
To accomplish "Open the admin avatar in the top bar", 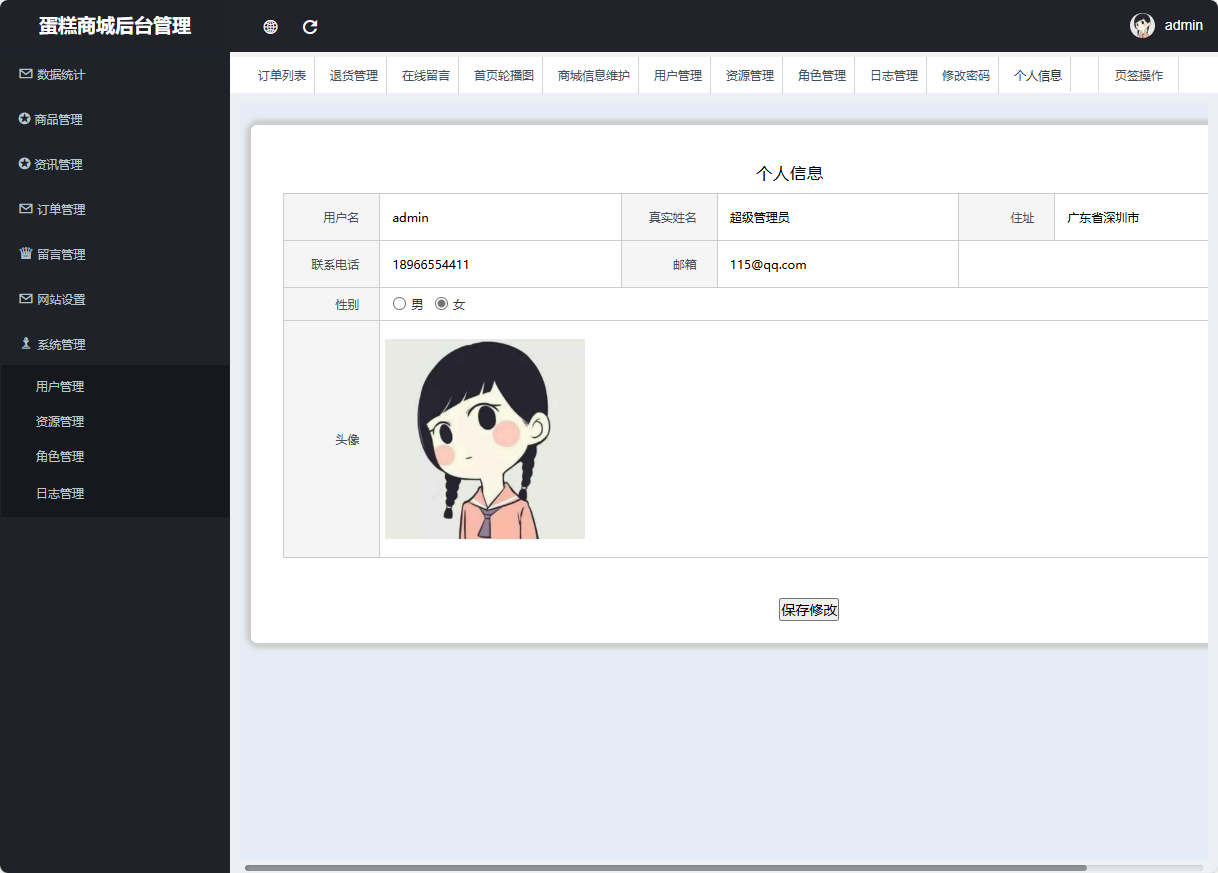I will click(x=1140, y=25).
